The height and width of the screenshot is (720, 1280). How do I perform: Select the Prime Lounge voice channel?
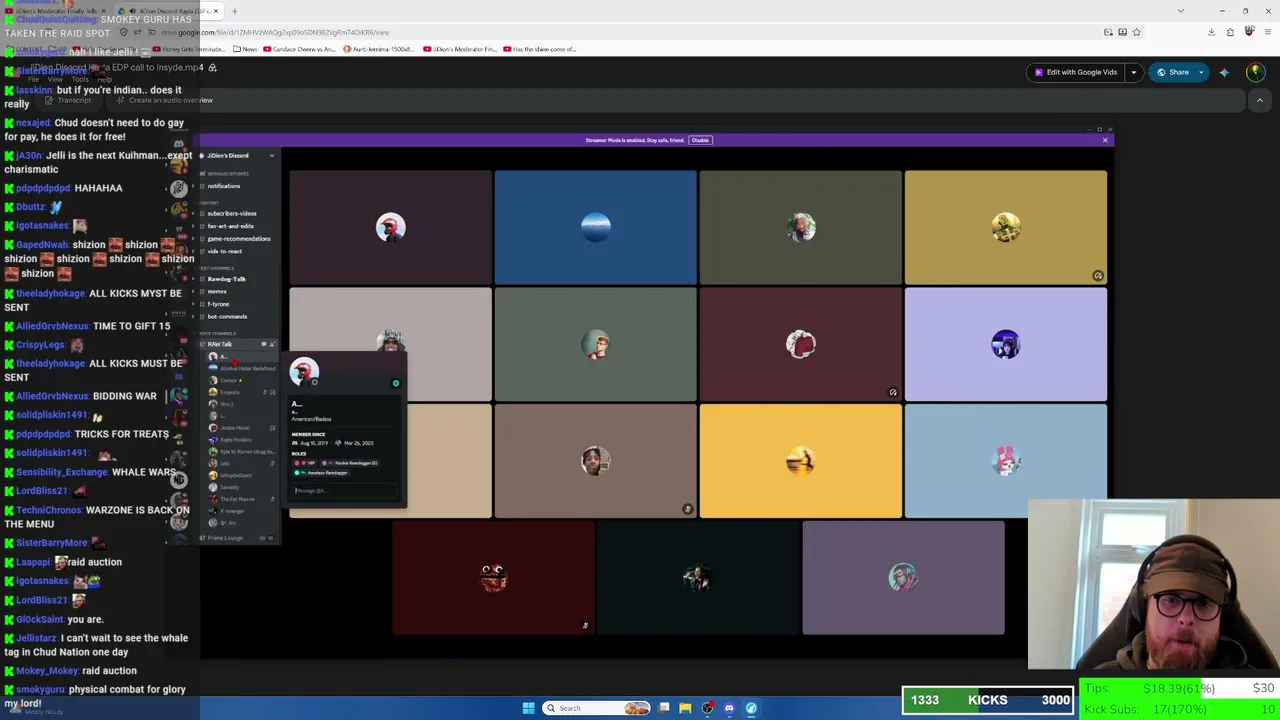(224, 538)
